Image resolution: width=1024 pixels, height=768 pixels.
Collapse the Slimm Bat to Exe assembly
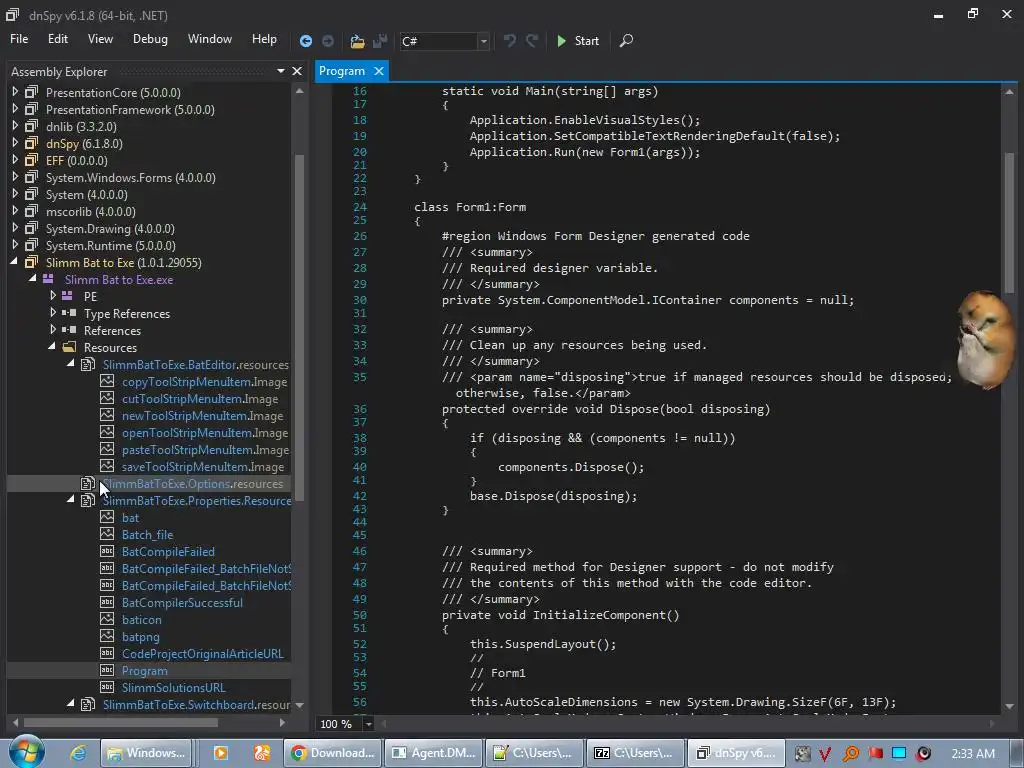[x=14, y=262]
